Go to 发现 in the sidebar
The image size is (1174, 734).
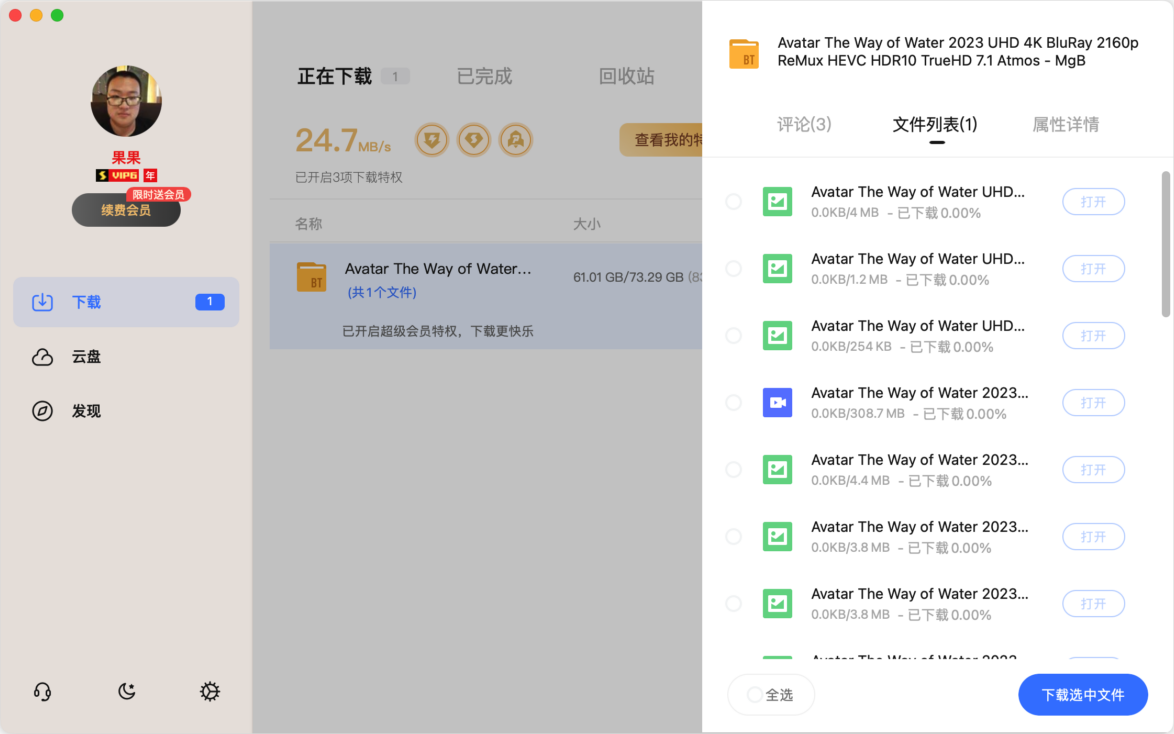click(x=127, y=411)
